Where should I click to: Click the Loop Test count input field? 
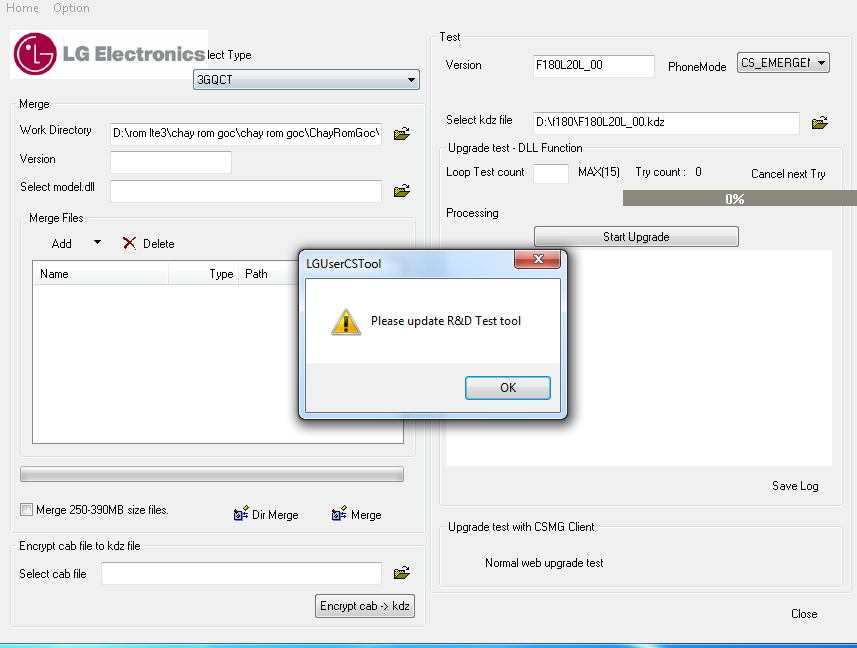551,173
